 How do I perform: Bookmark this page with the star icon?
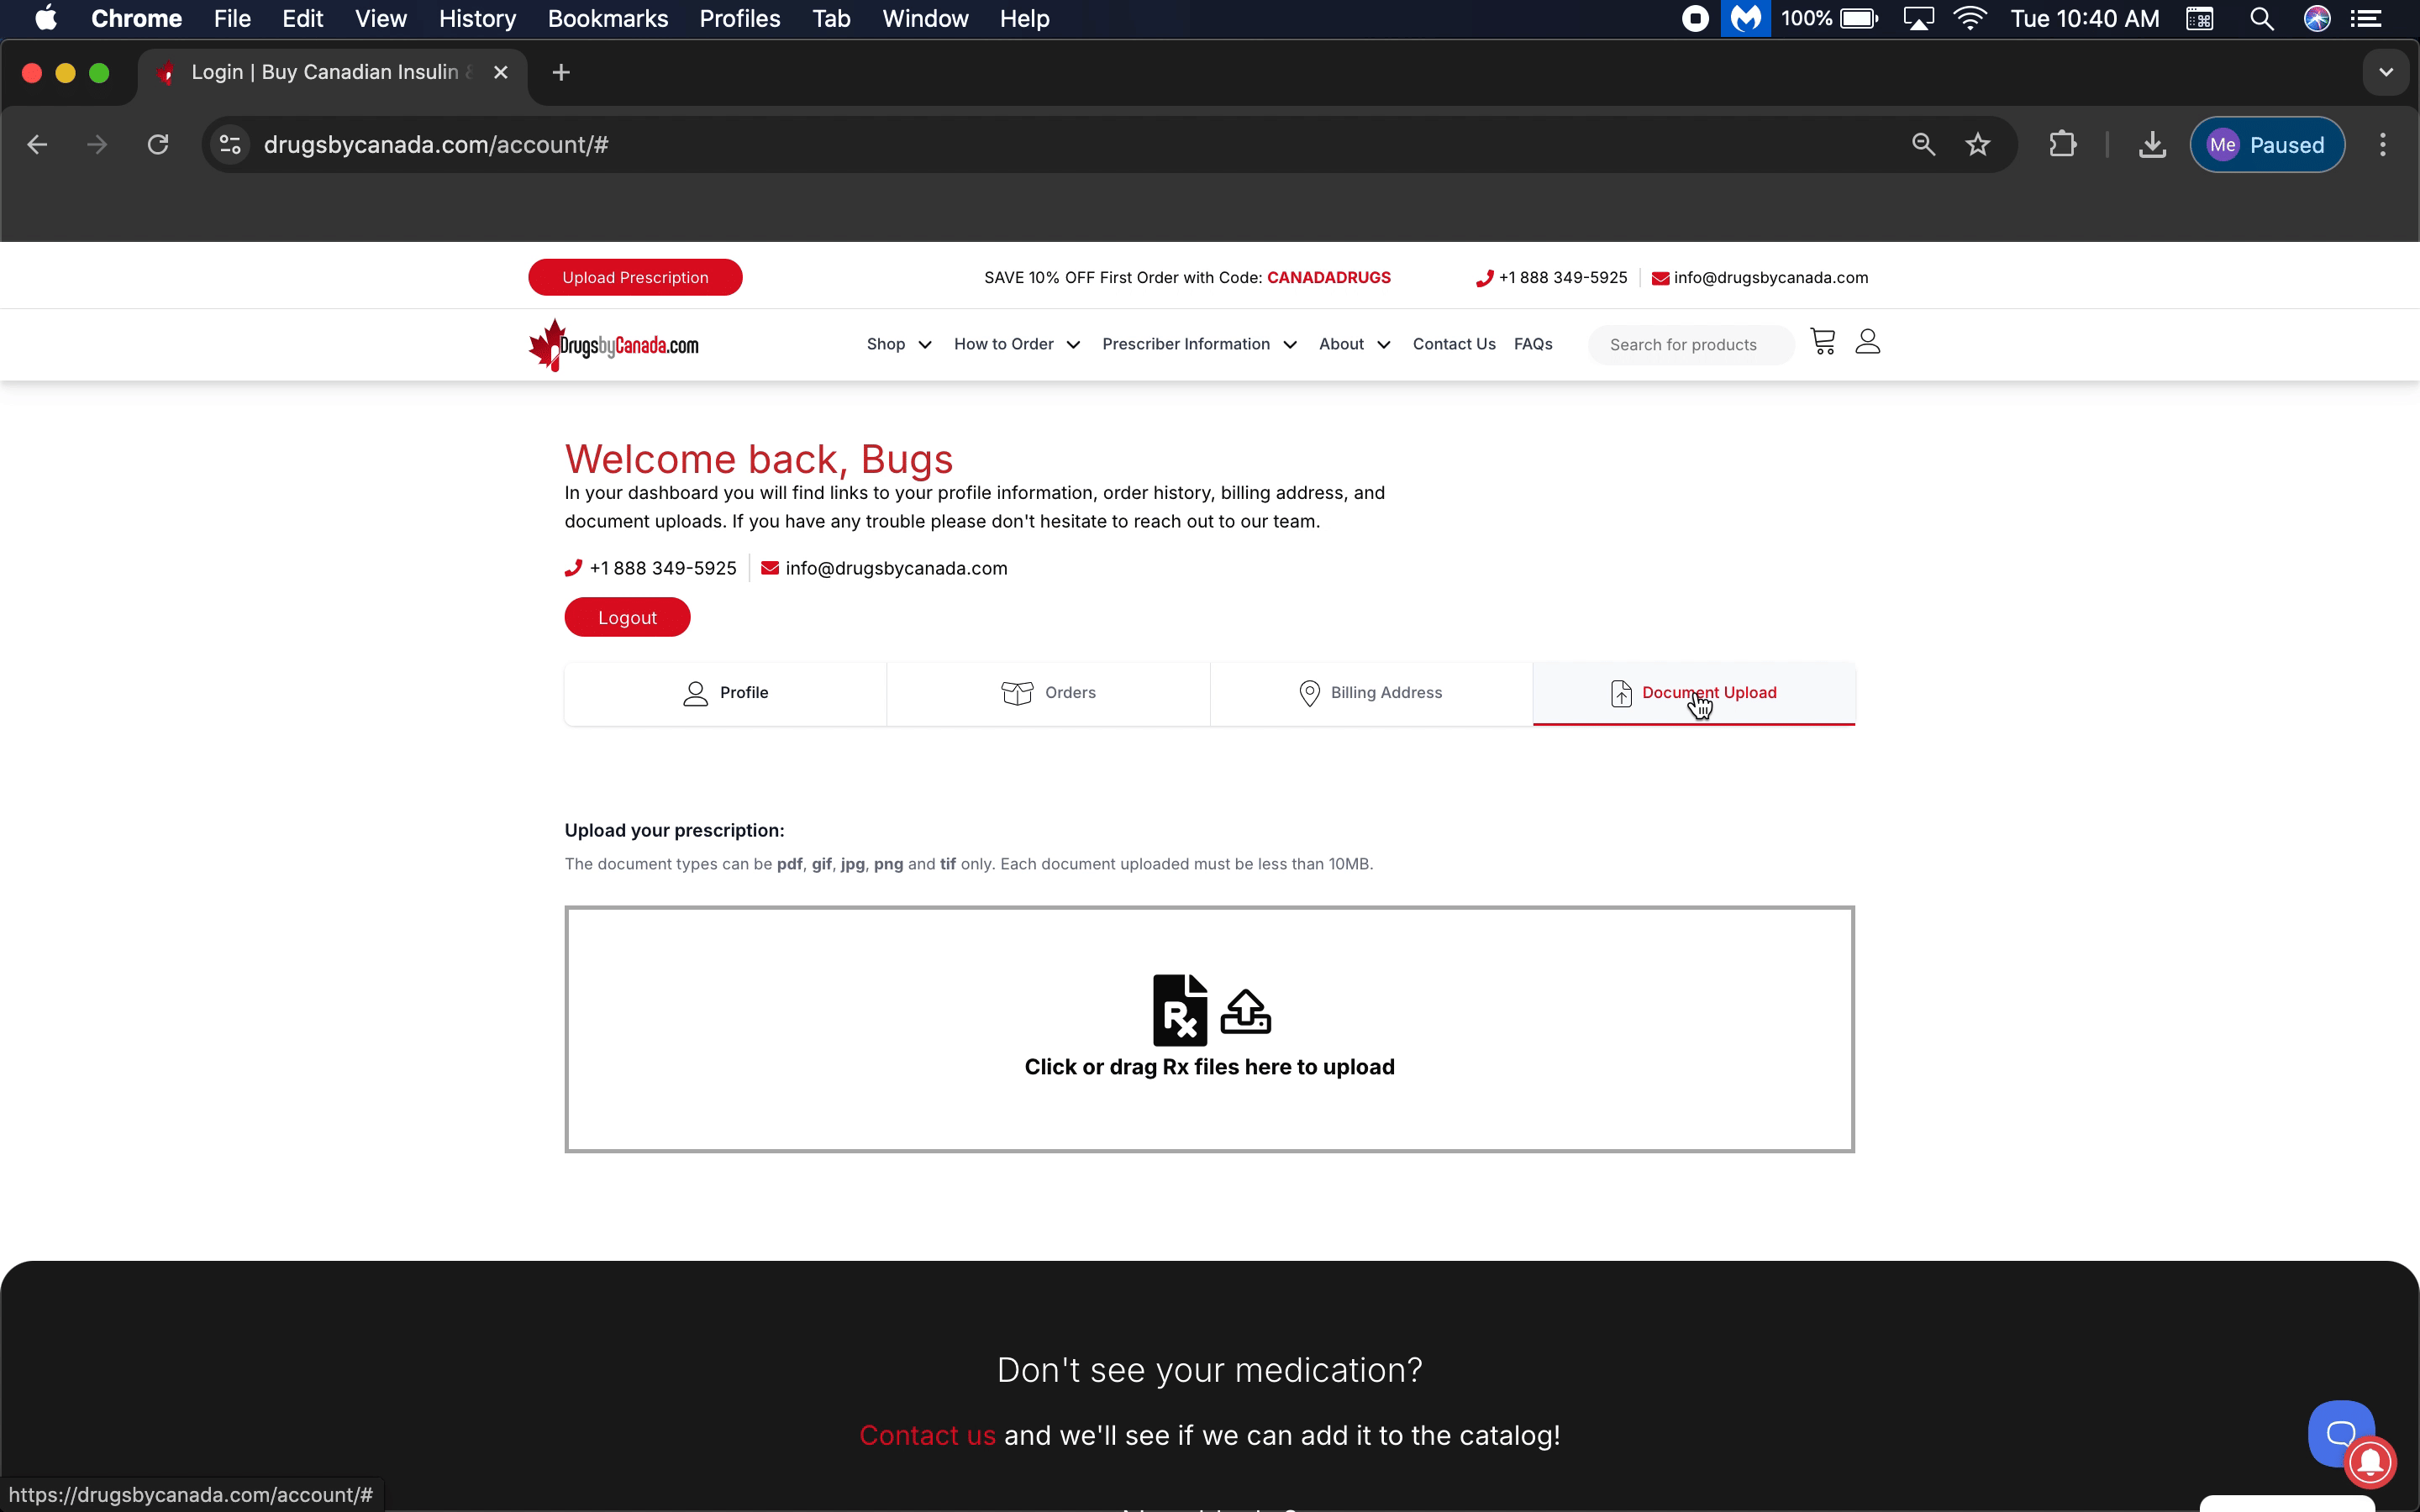tap(1977, 145)
